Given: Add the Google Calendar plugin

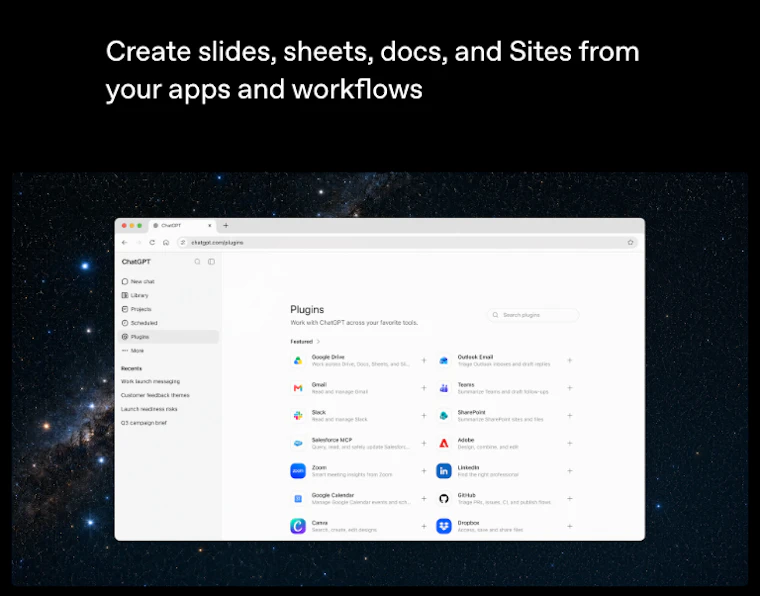Looking at the screenshot, I should [424, 499].
